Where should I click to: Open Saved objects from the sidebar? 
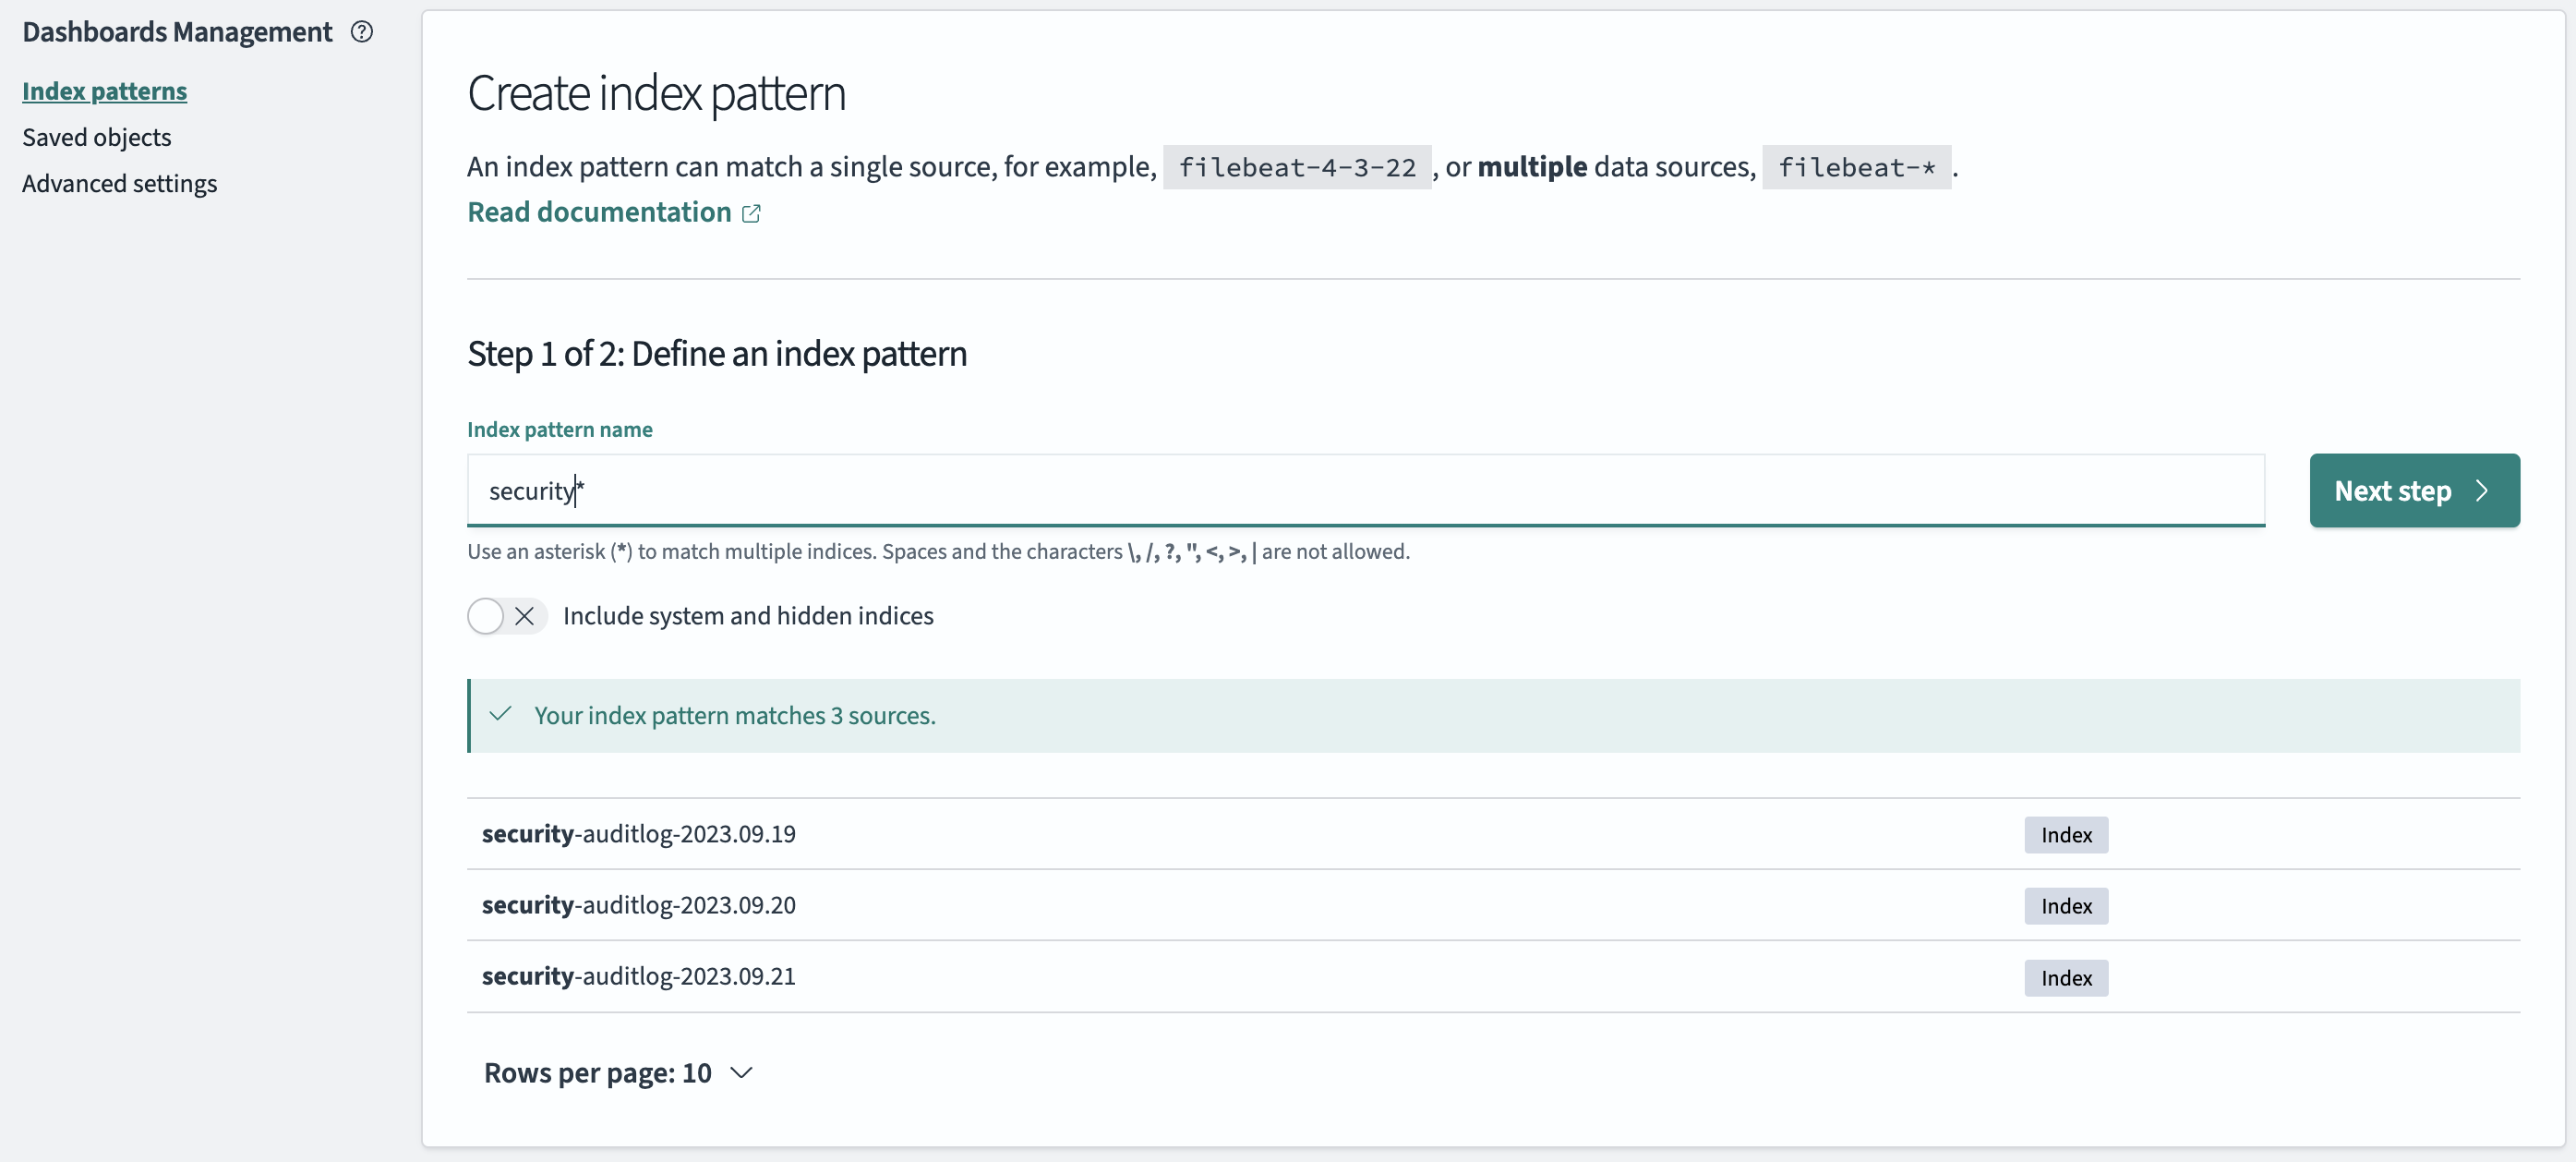pos(97,137)
